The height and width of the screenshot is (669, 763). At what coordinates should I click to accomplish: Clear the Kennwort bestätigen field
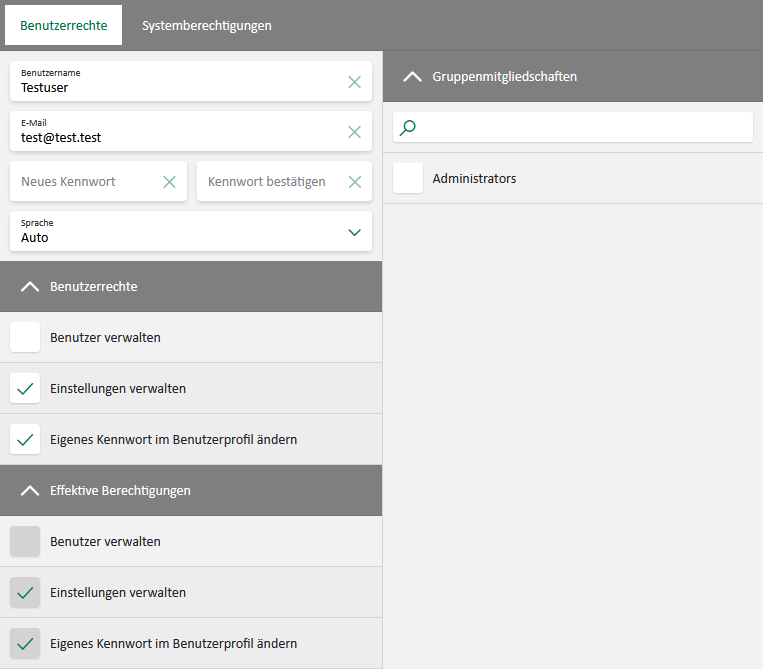(354, 182)
